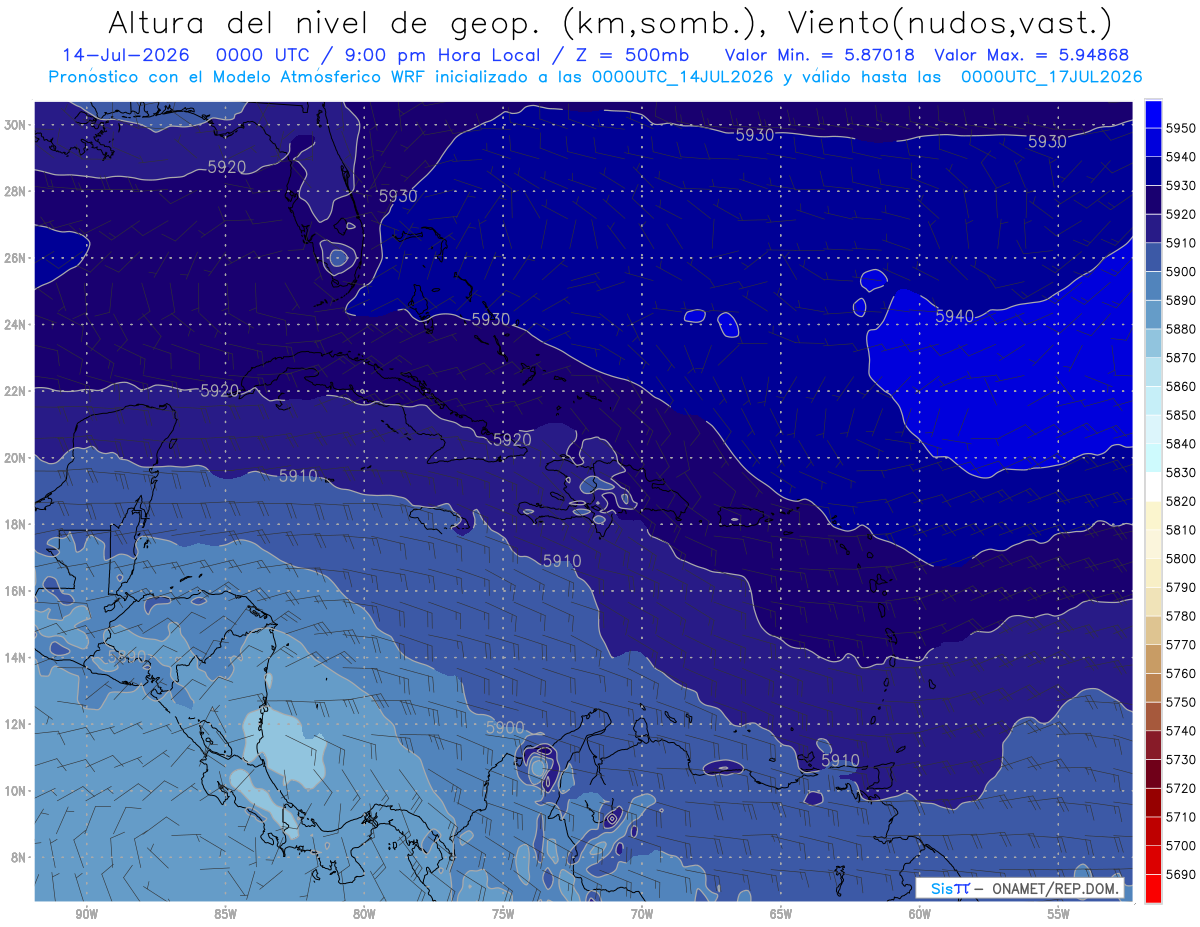The height and width of the screenshot is (927, 1200).
Task: Select the 5810 colorbar value
Action: [x=1181, y=530]
